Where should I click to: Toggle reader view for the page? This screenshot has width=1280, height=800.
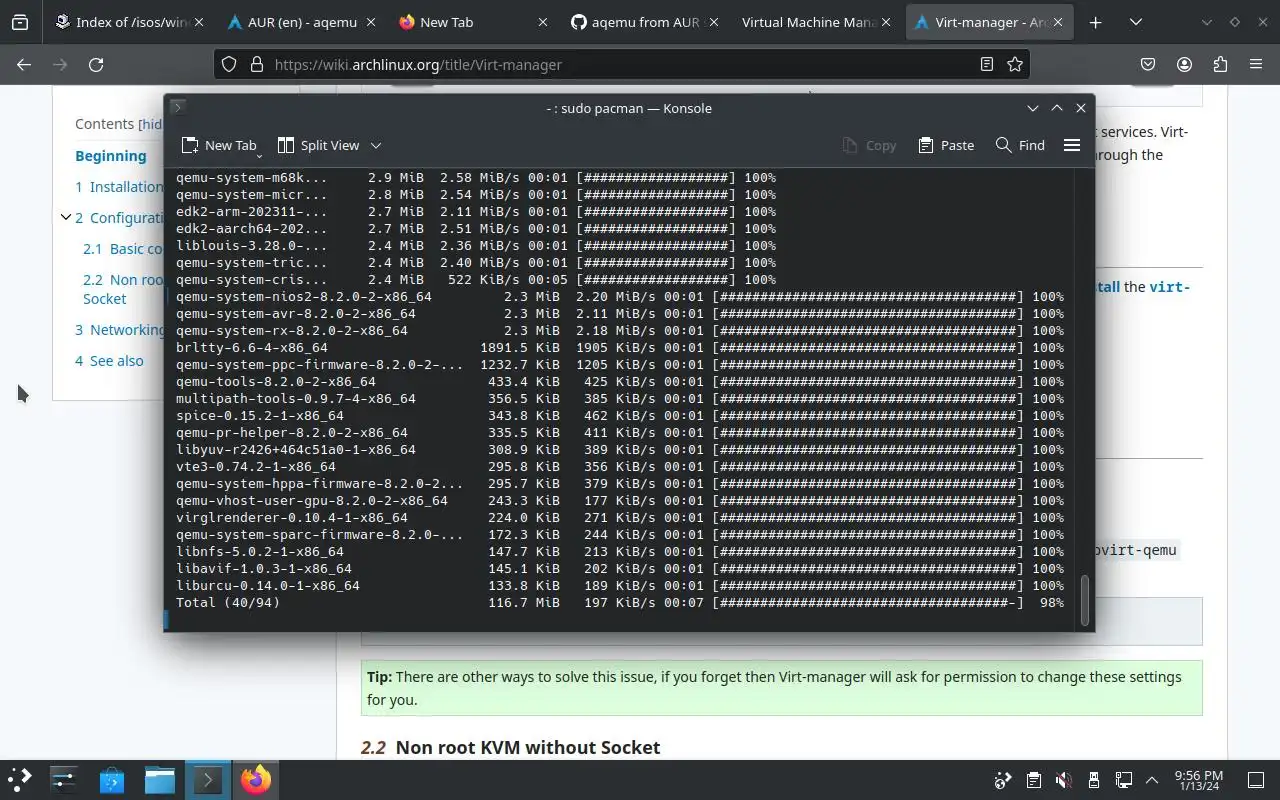point(987,64)
